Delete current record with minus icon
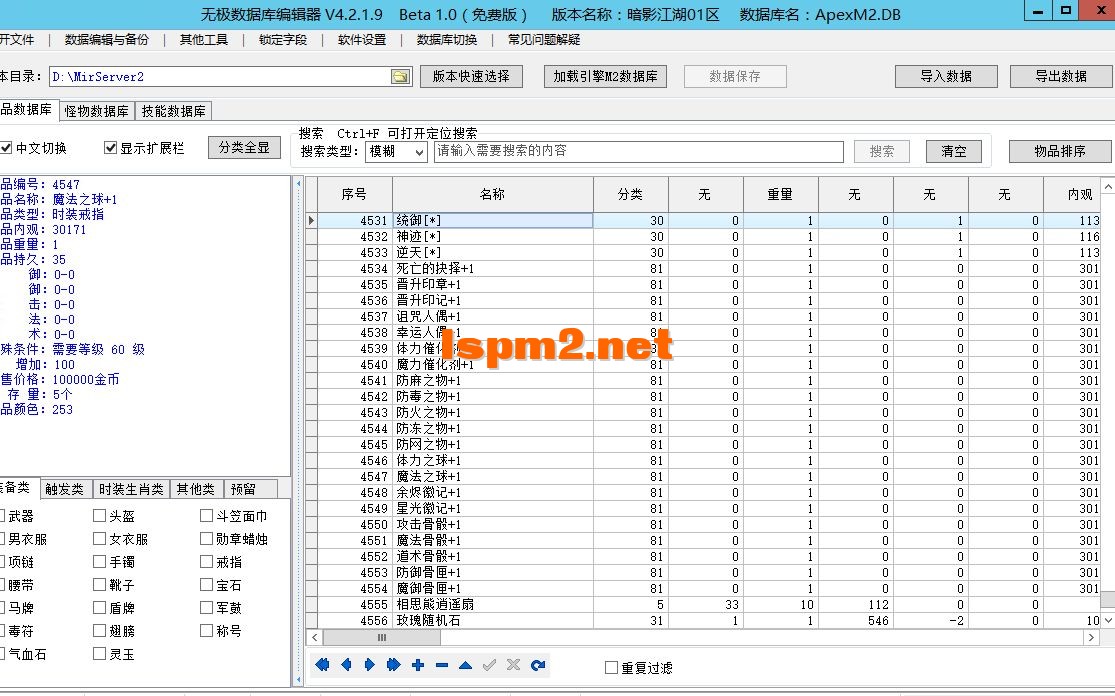Screen dimensions: 1115x696 pos(441,664)
